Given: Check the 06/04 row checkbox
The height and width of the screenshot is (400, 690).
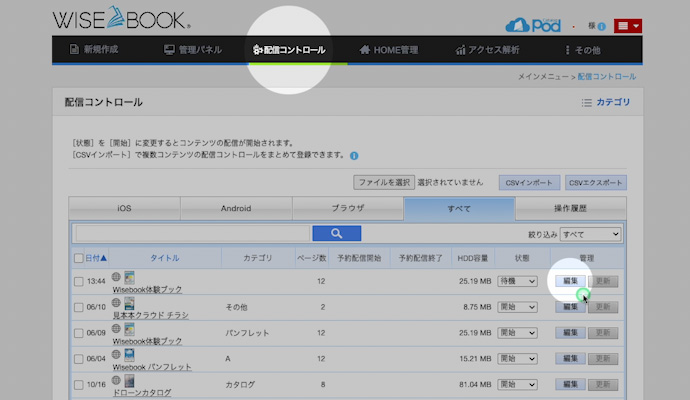Looking at the screenshot, I should pos(78,359).
